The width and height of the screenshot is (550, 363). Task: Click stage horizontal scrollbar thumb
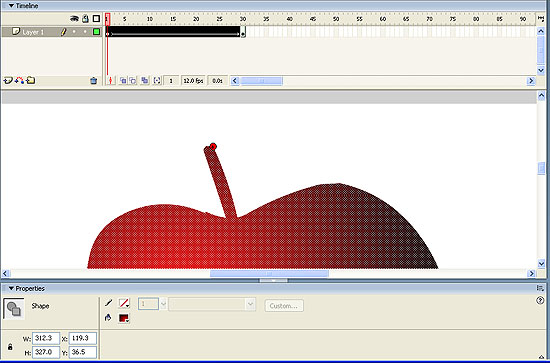(269, 273)
